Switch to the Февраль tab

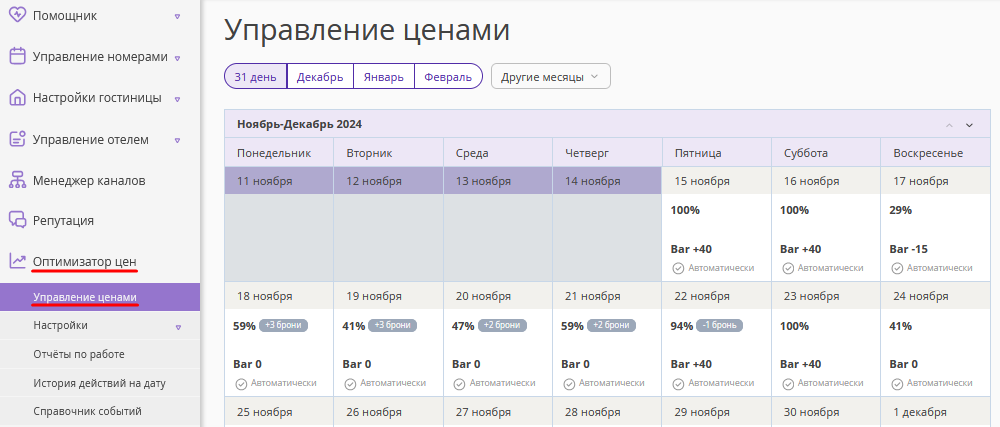448,76
